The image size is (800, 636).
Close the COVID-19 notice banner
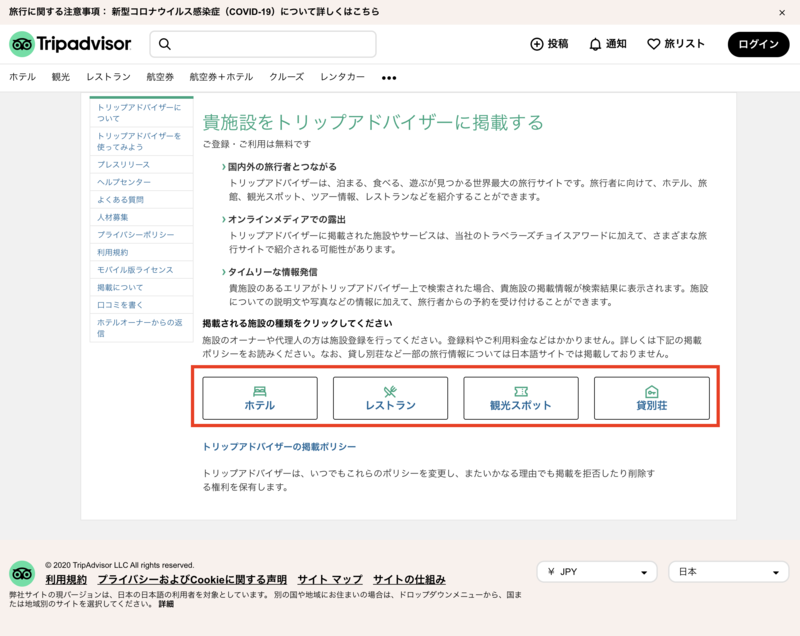(x=782, y=13)
